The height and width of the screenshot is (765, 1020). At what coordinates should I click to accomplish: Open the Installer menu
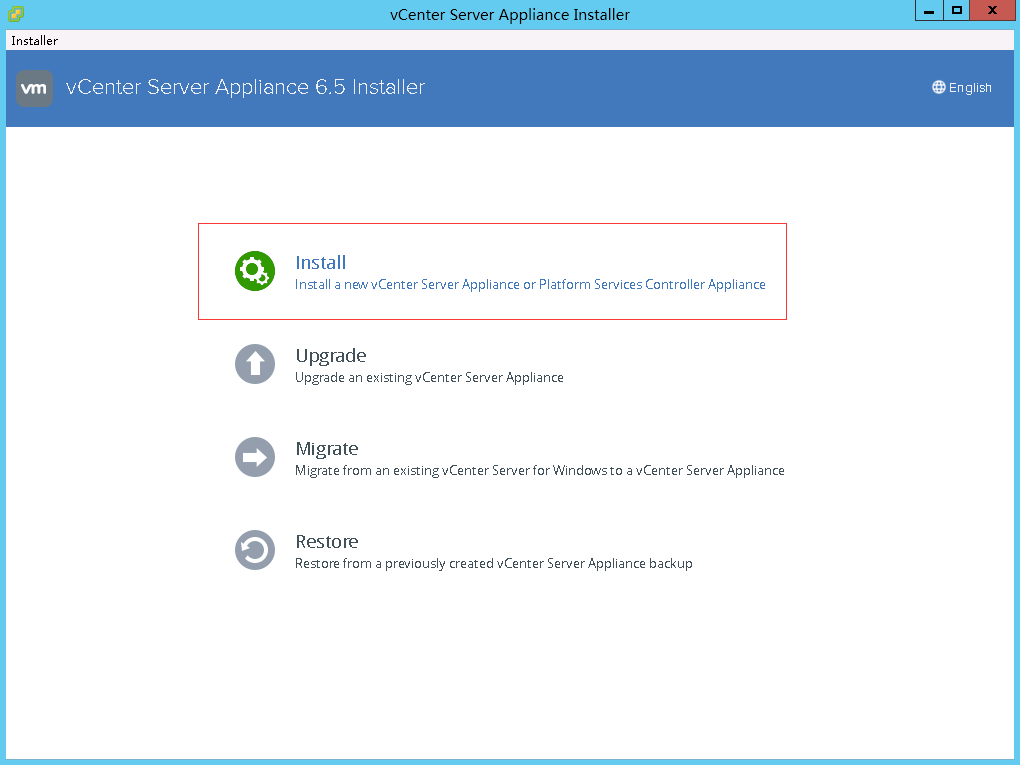pos(34,40)
